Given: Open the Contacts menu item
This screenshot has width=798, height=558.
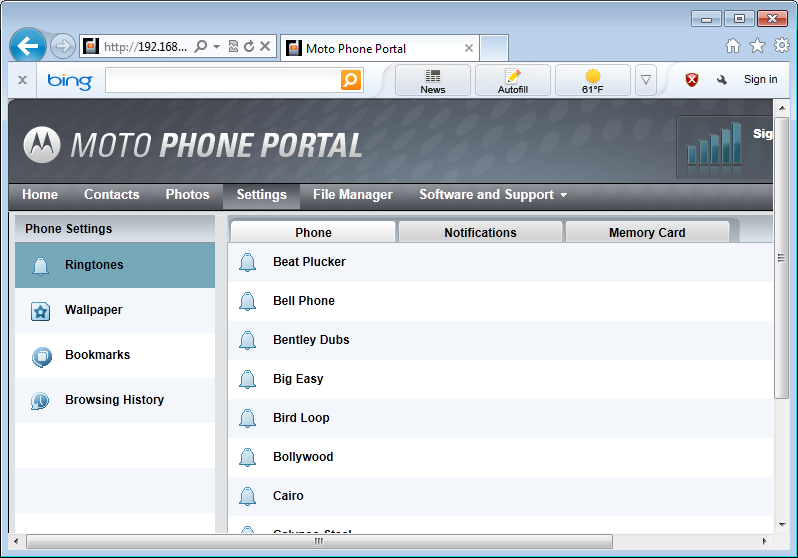Looking at the screenshot, I should pyautogui.click(x=111, y=194).
